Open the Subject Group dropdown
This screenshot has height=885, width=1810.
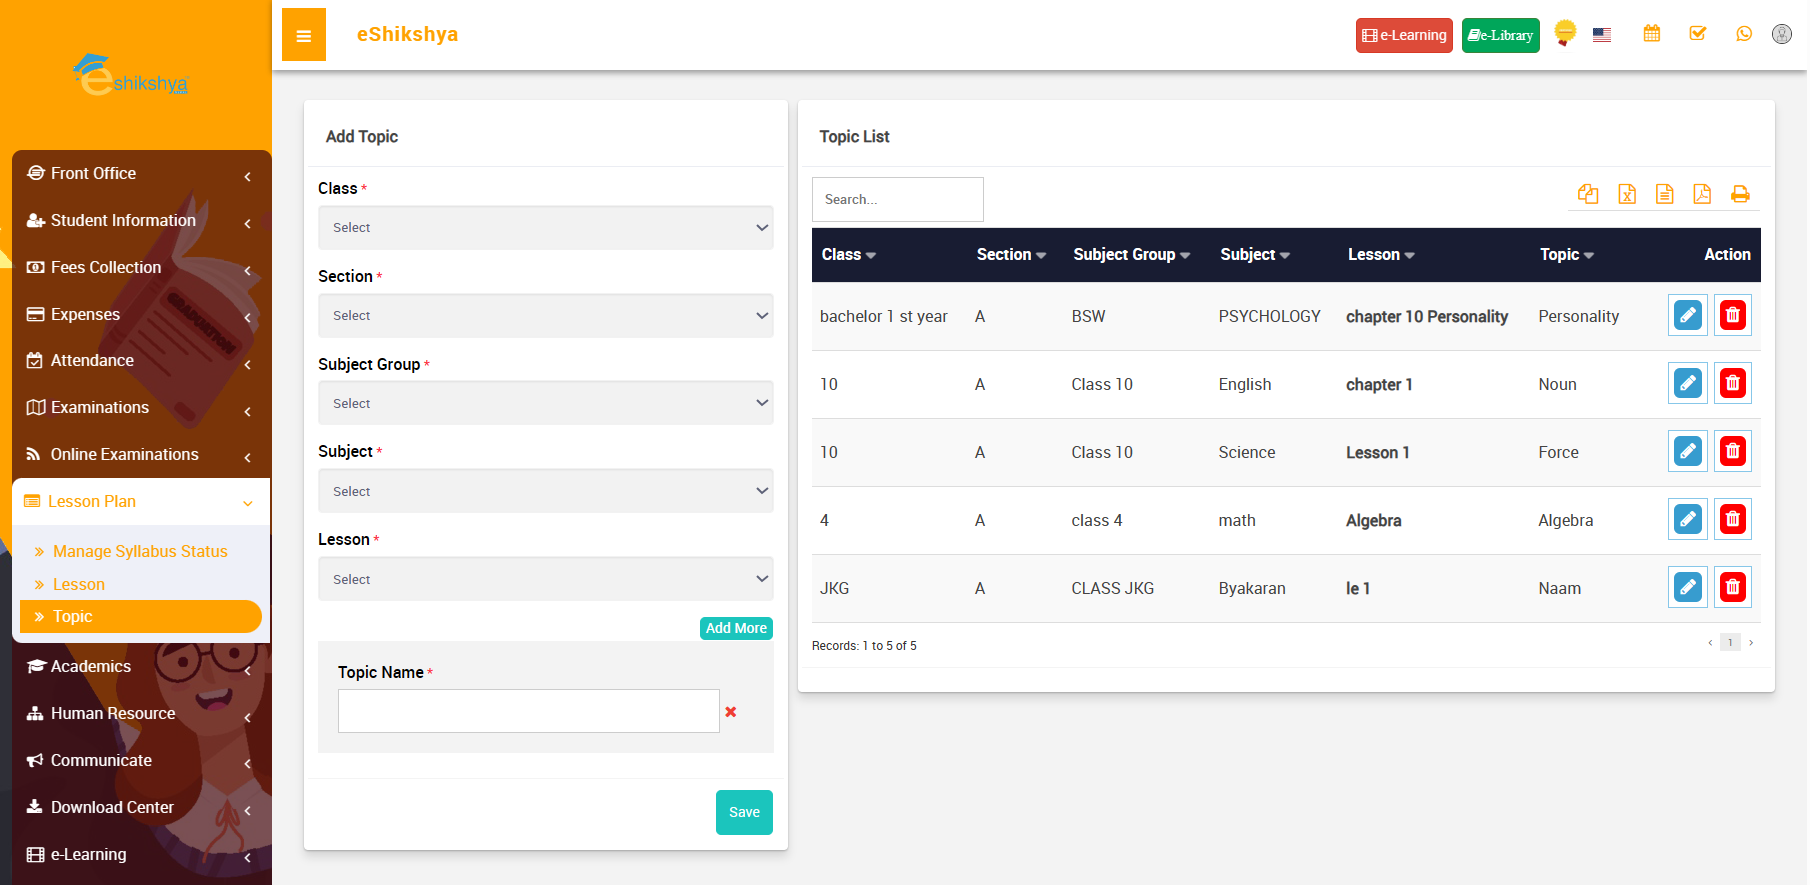pos(545,404)
